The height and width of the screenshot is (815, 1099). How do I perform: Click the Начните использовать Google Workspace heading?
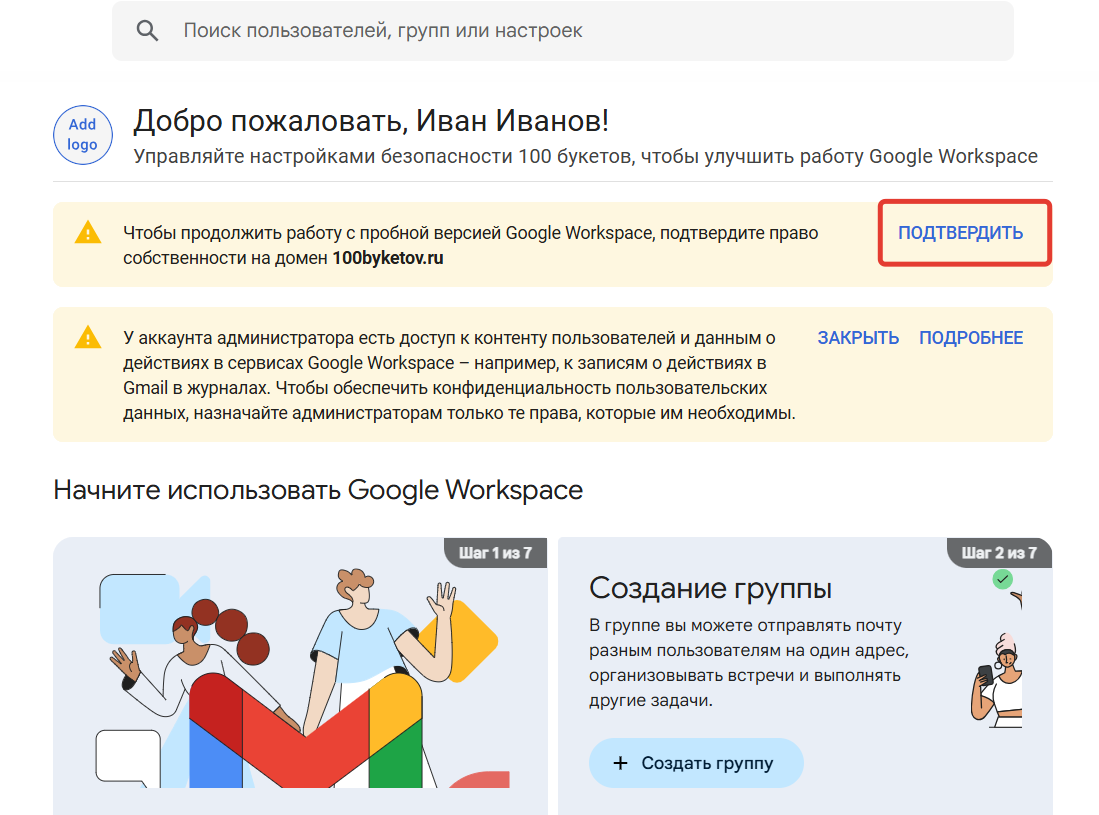tap(318, 490)
